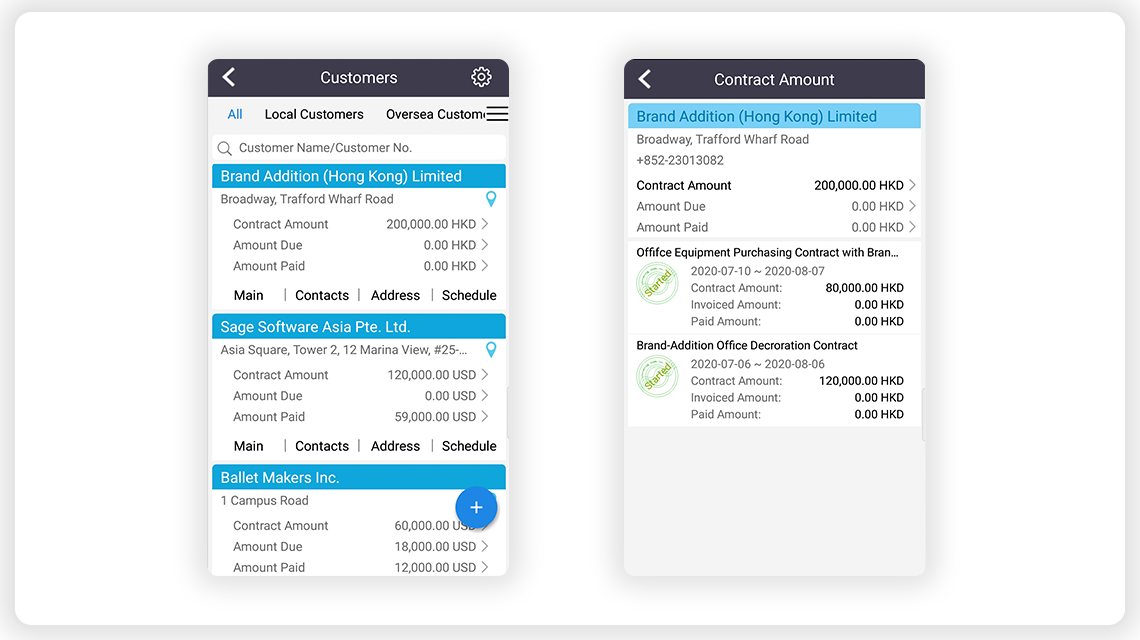Expand Sage Software Contract Amount 120,000.00 USD chevron

[x=485, y=375]
